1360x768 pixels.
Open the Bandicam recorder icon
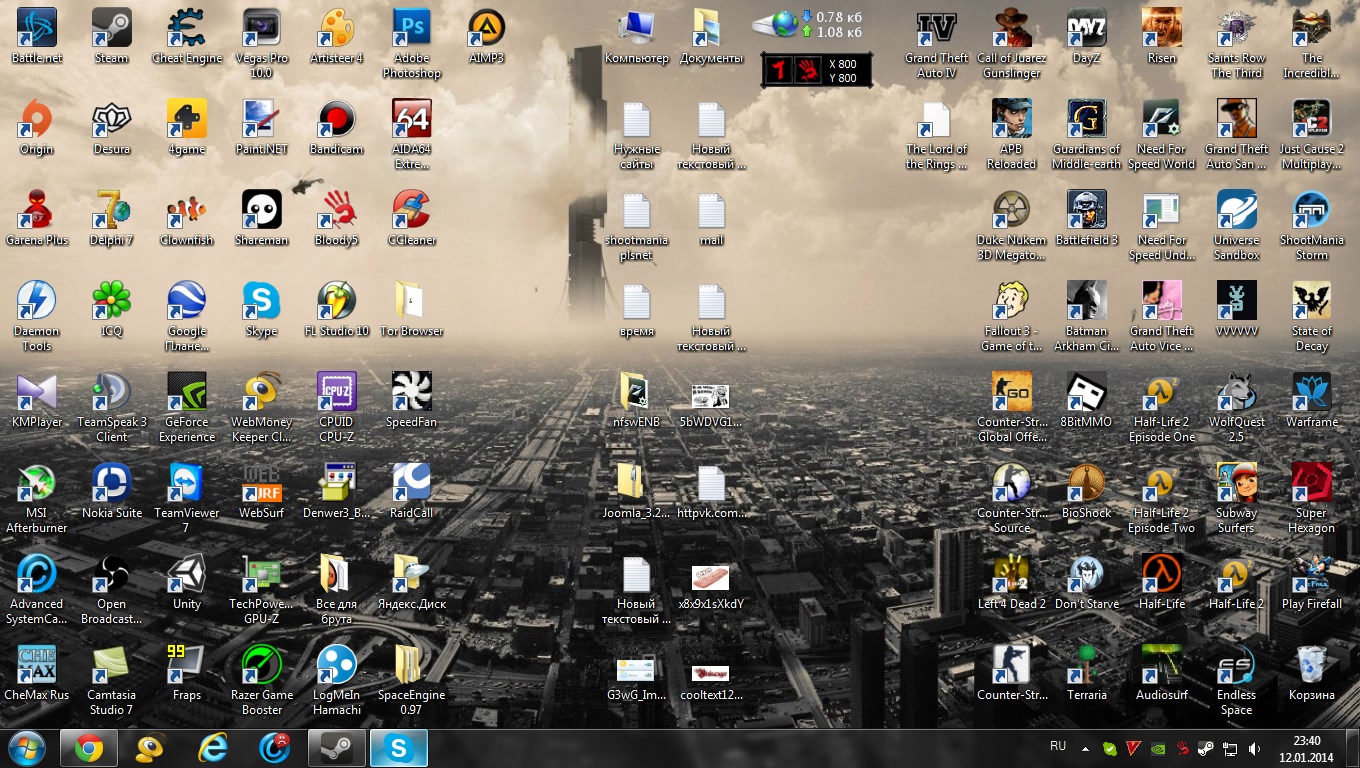(x=336, y=128)
